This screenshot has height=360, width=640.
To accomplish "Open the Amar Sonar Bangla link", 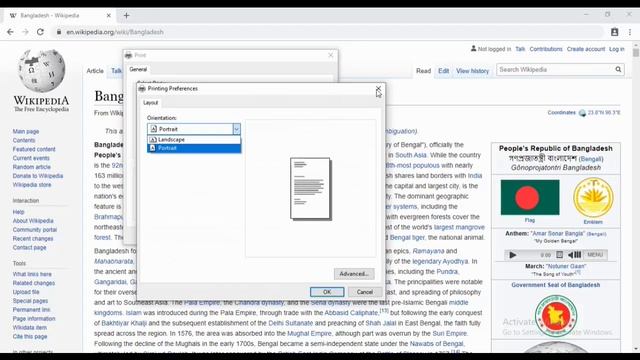I will pyautogui.click(x=557, y=234).
